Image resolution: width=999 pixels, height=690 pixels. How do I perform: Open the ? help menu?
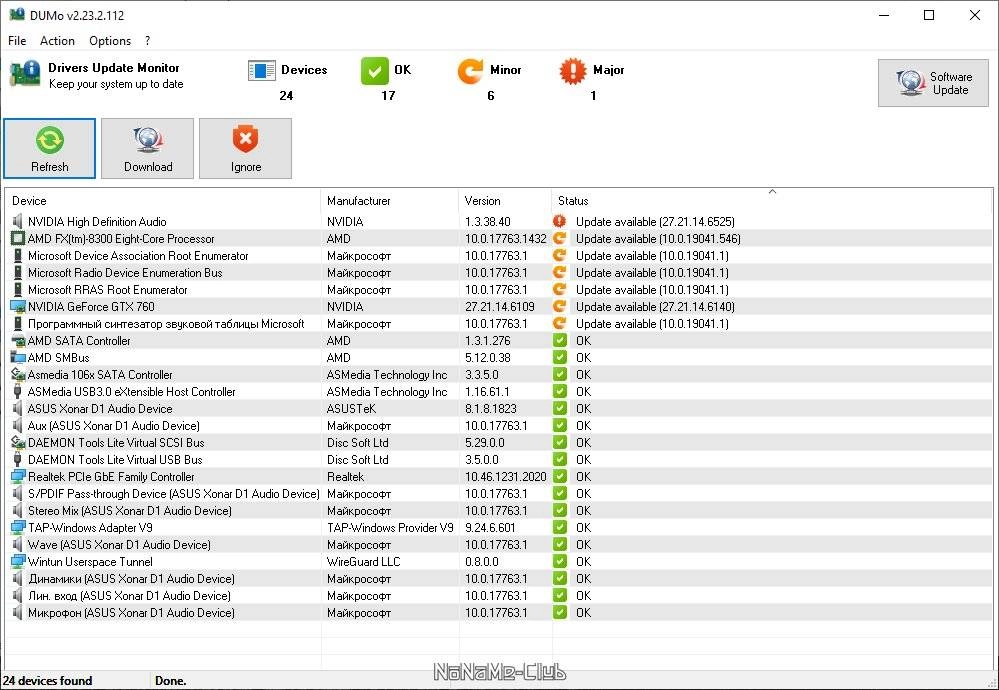coord(148,41)
